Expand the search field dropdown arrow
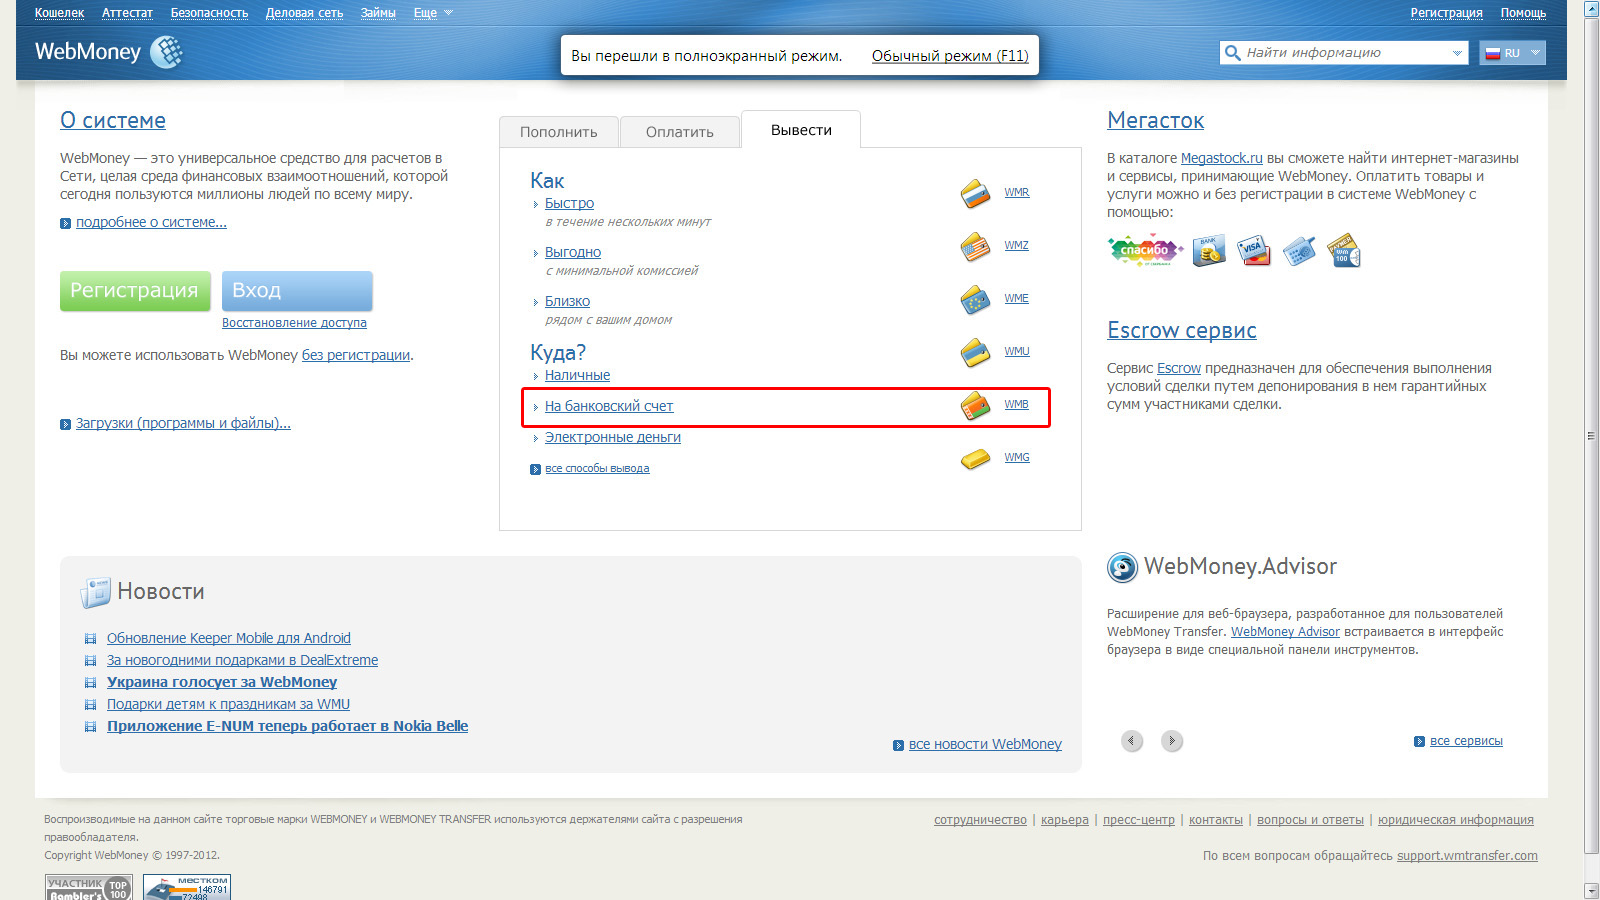 click(x=1457, y=53)
